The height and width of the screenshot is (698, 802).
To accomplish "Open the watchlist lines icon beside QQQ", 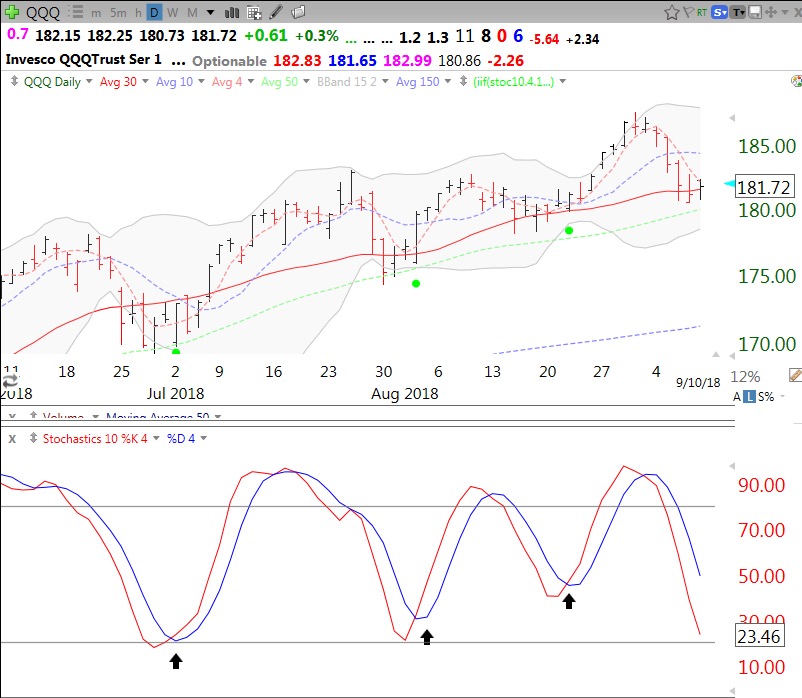I will 75,12.
